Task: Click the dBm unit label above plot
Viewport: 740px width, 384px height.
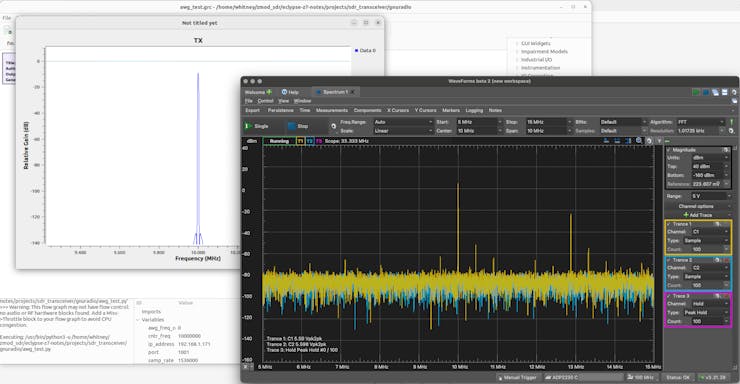Action: pyautogui.click(x=252, y=141)
